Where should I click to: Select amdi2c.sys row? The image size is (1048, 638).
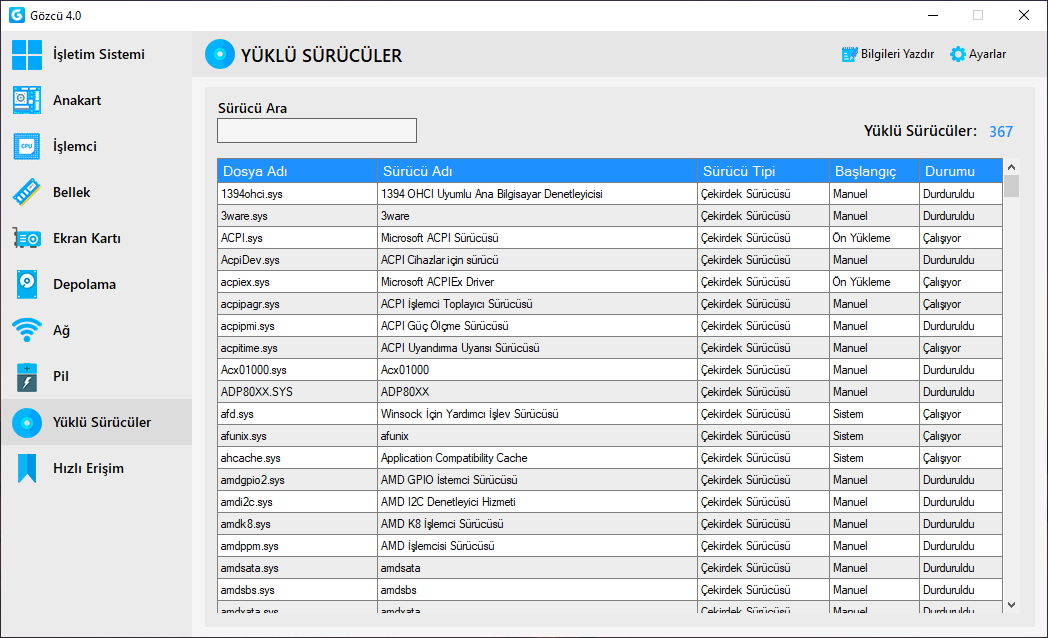pyautogui.click(x=610, y=502)
